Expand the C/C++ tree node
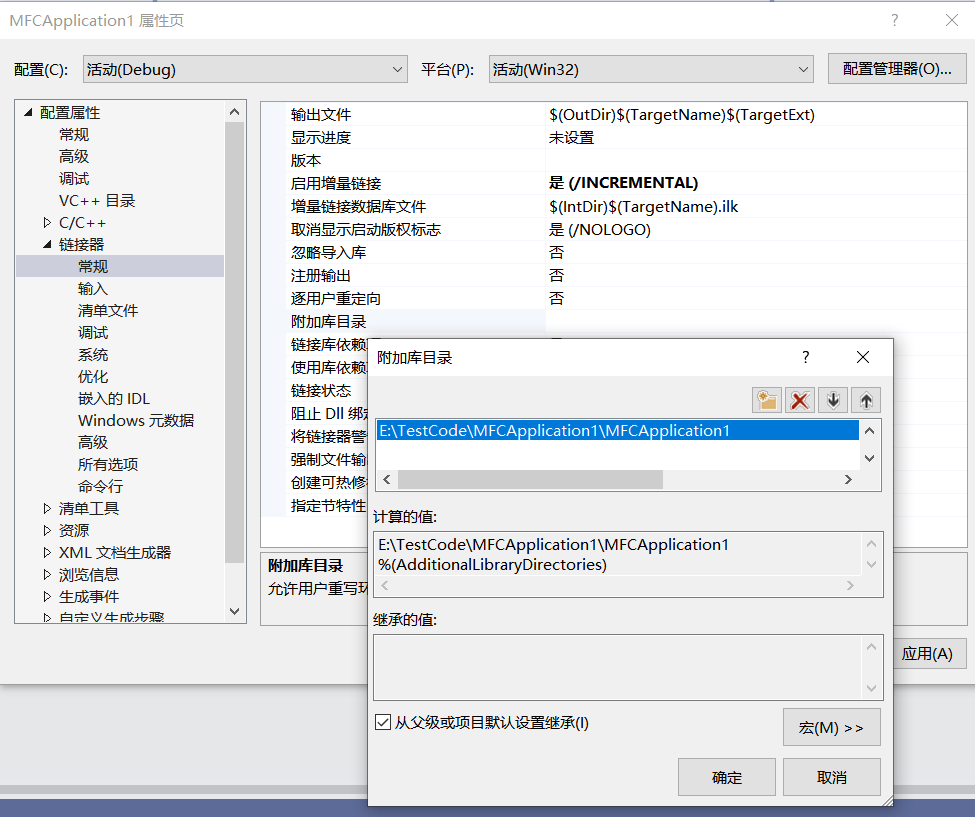The height and width of the screenshot is (817, 975). coord(47,223)
